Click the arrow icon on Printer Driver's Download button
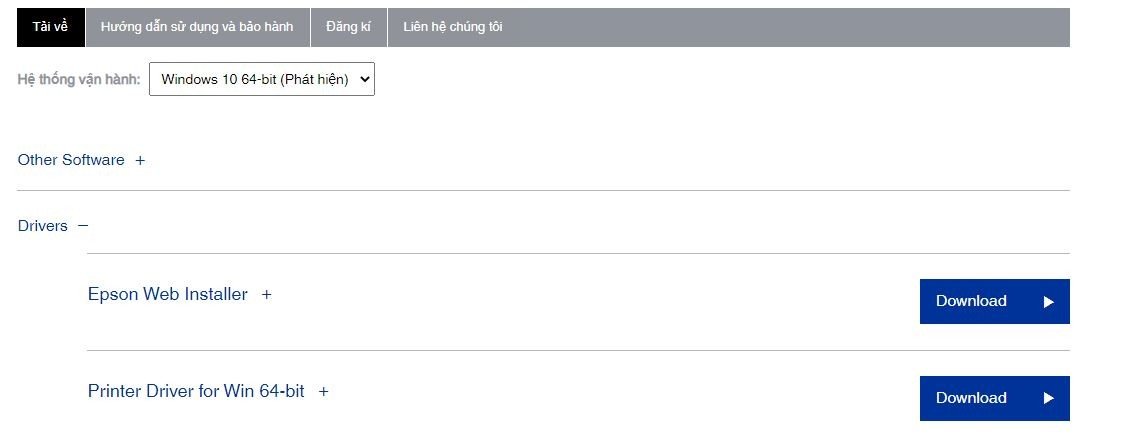The image size is (1129, 443). (1048, 398)
